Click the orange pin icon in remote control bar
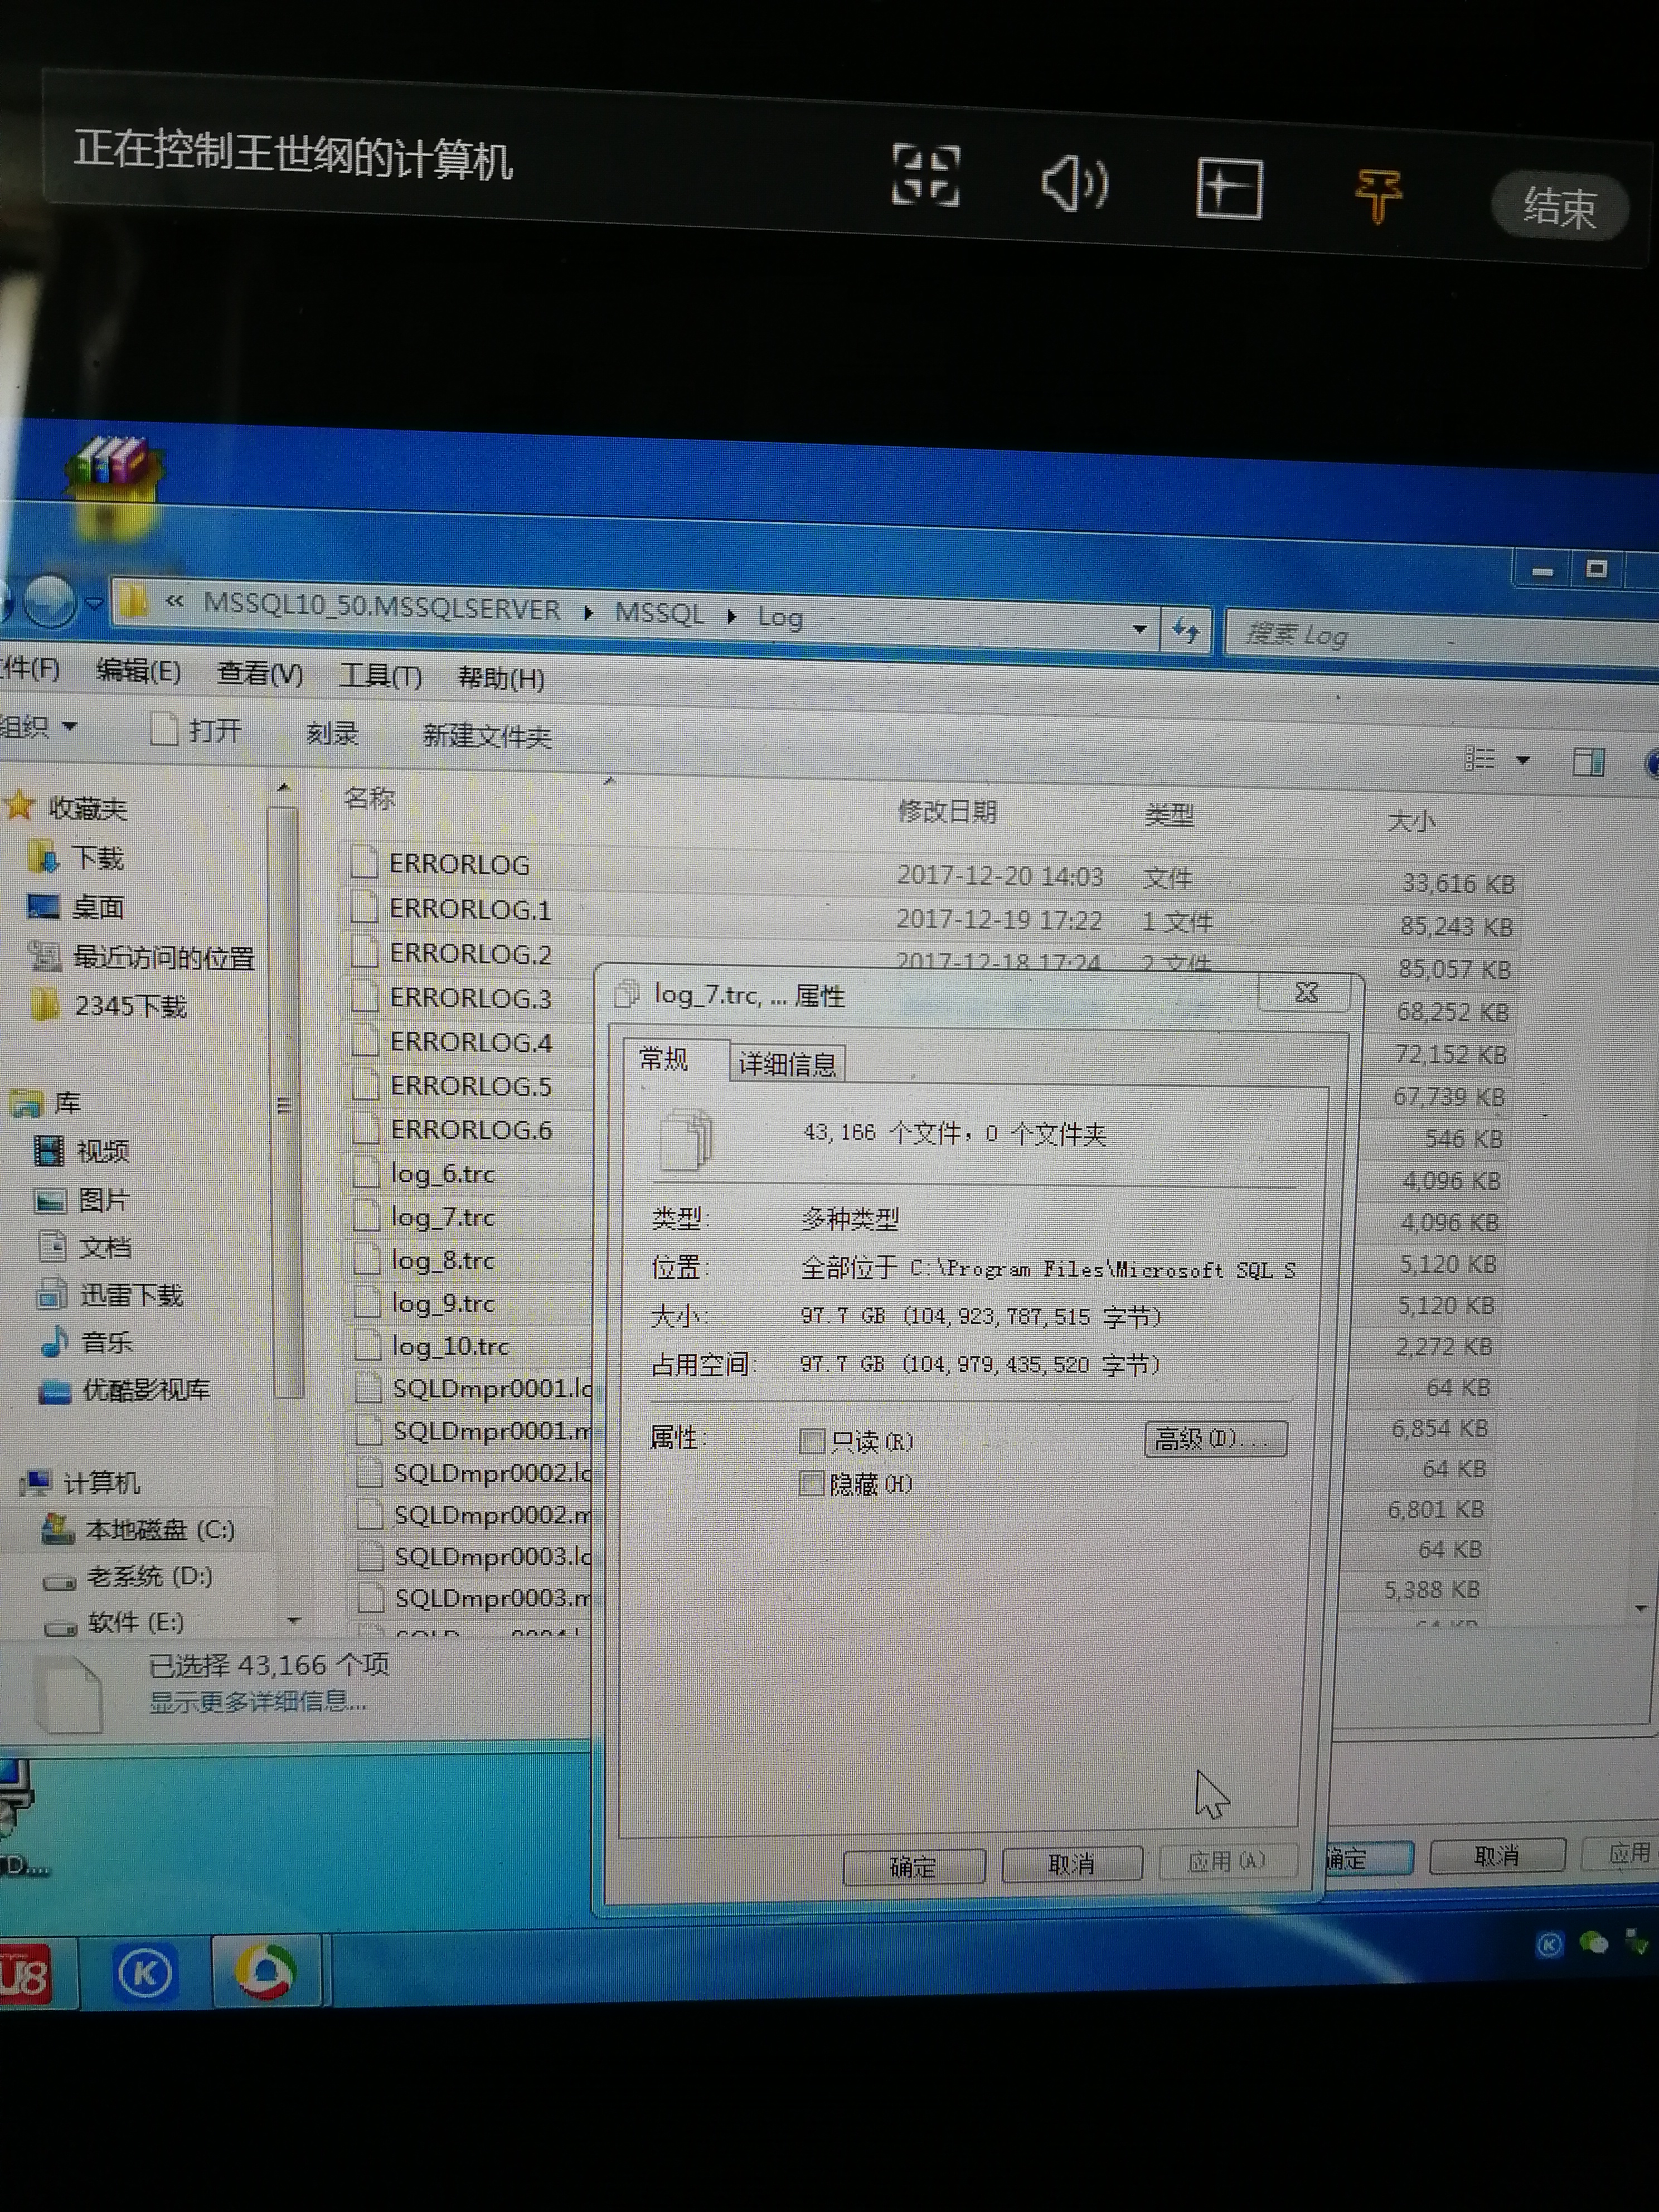1659x2212 pixels. click(1379, 195)
